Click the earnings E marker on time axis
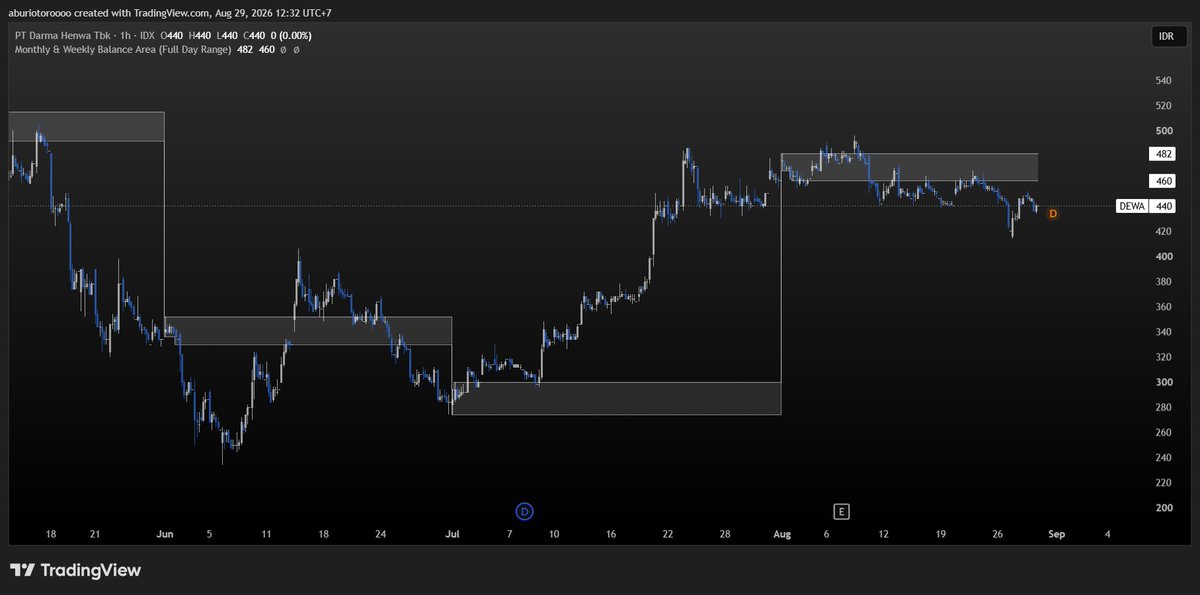 (x=842, y=511)
